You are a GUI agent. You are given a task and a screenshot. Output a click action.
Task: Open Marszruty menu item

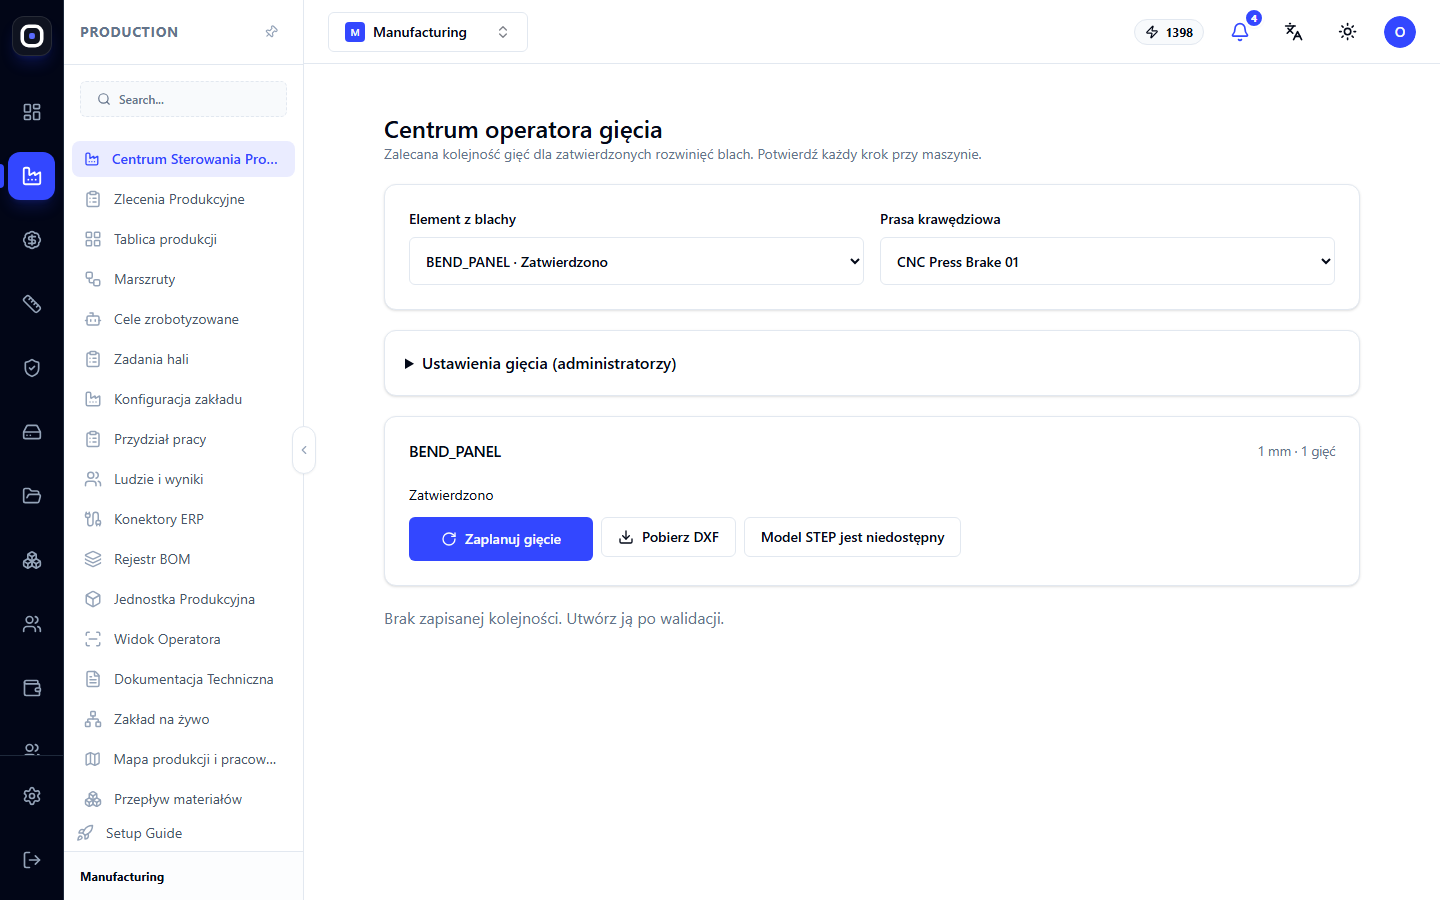tap(183, 279)
